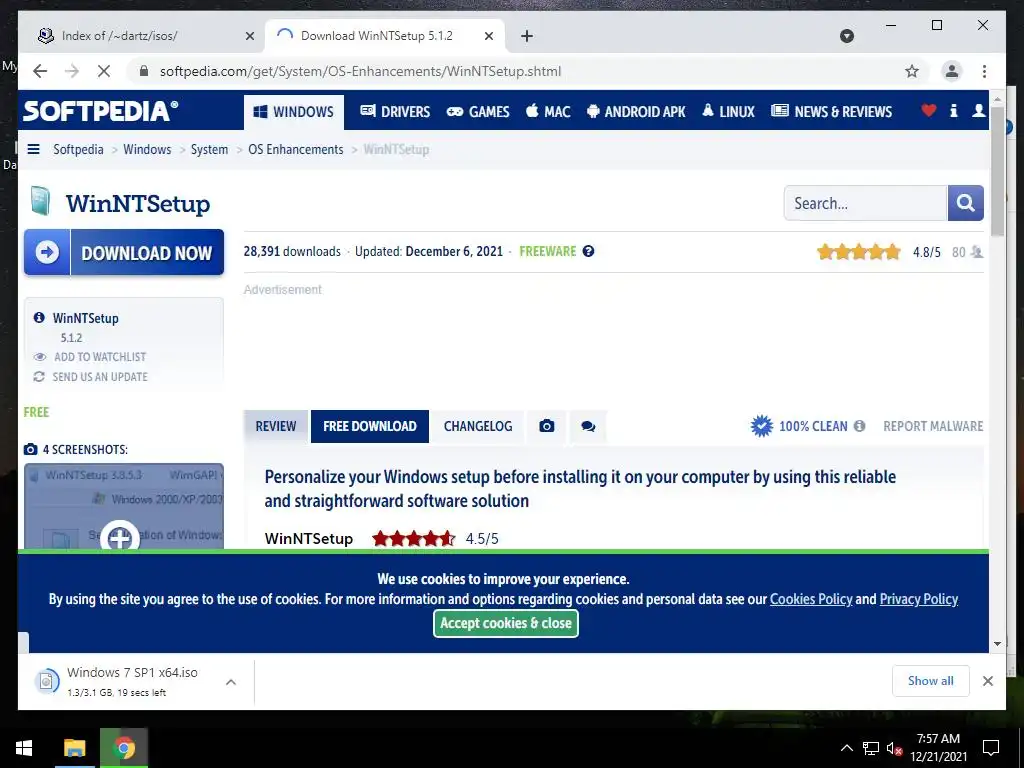1024x768 pixels.
Task: Open File Explorer from taskbar
Action: [74, 748]
